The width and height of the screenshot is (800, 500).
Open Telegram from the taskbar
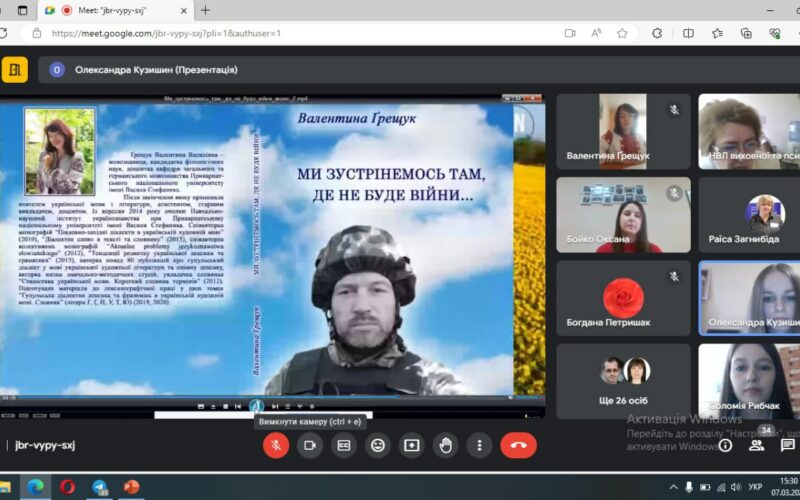[x=100, y=487]
